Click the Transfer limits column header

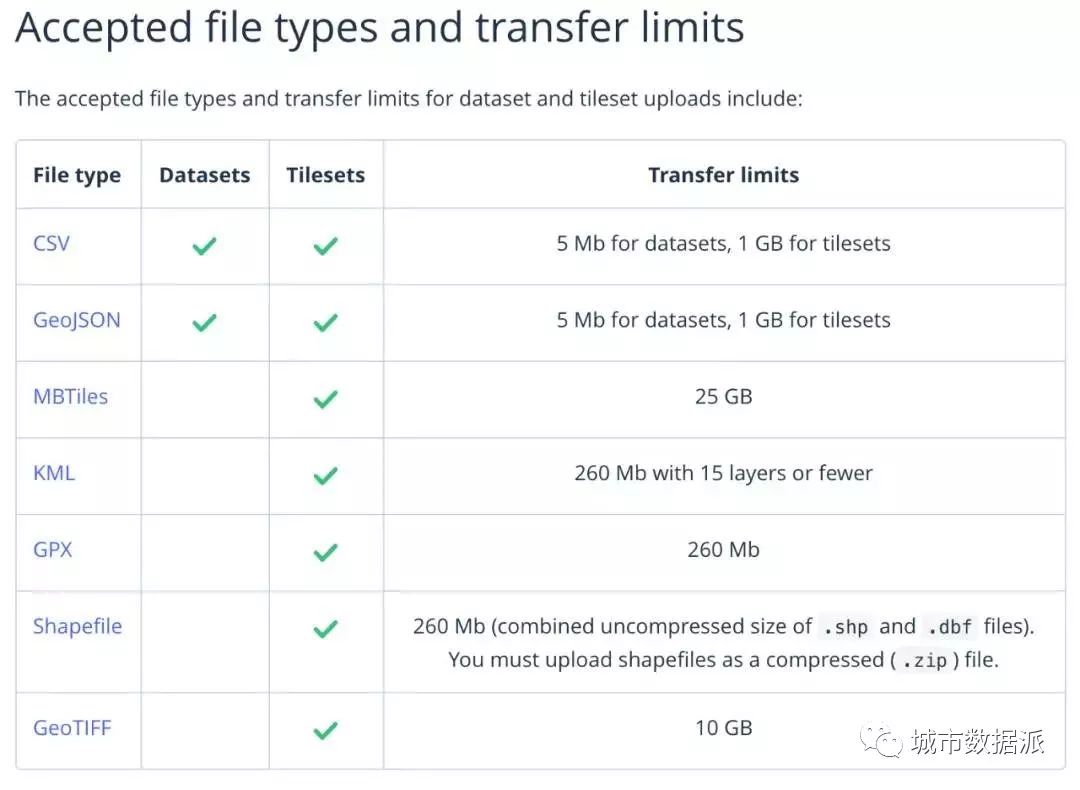pos(723,175)
